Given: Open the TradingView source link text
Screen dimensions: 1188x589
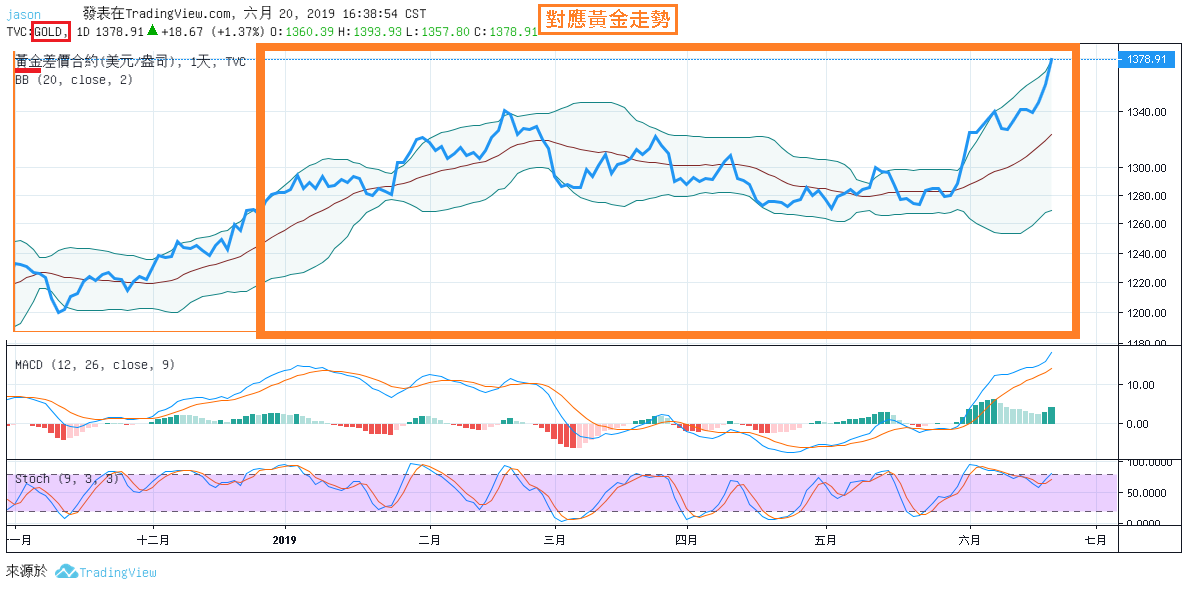Looking at the screenshot, I should (x=117, y=572).
